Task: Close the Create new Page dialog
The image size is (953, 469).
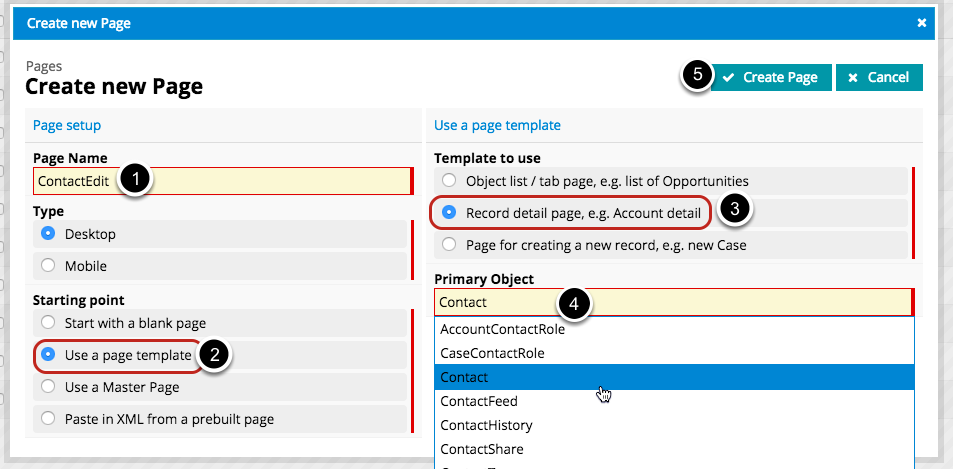Action: click(x=921, y=22)
